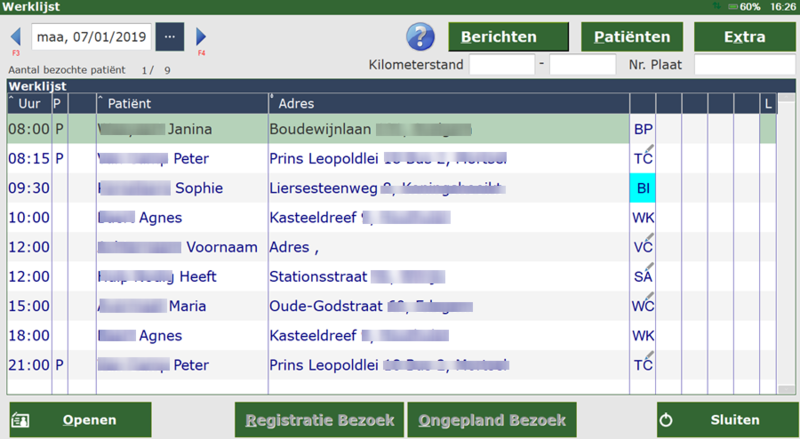The width and height of the screenshot is (800, 439).
Task: Open the Patiënten menu
Action: tap(632, 37)
